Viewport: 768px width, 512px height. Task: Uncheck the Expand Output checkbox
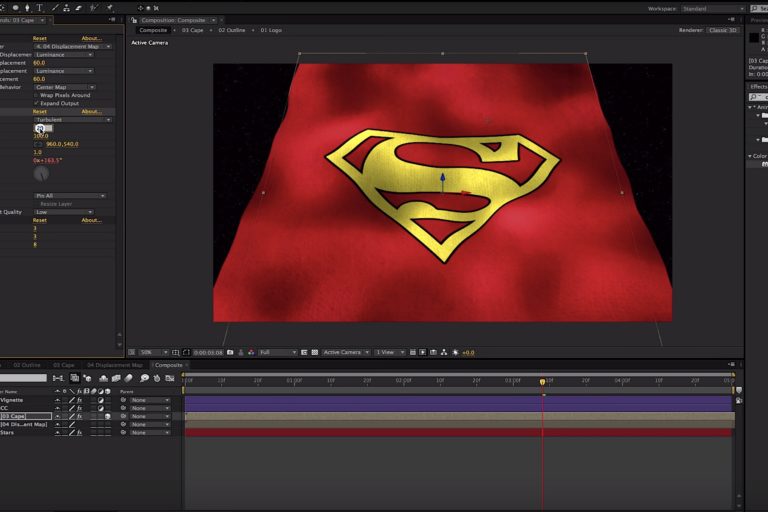pos(36,103)
